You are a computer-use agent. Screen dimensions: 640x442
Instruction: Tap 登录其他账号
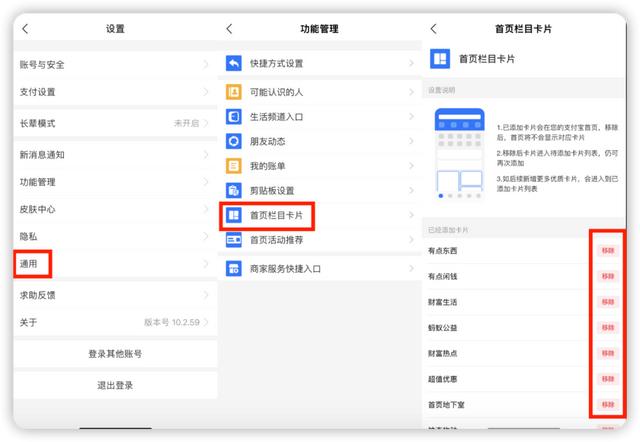point(115,354)
